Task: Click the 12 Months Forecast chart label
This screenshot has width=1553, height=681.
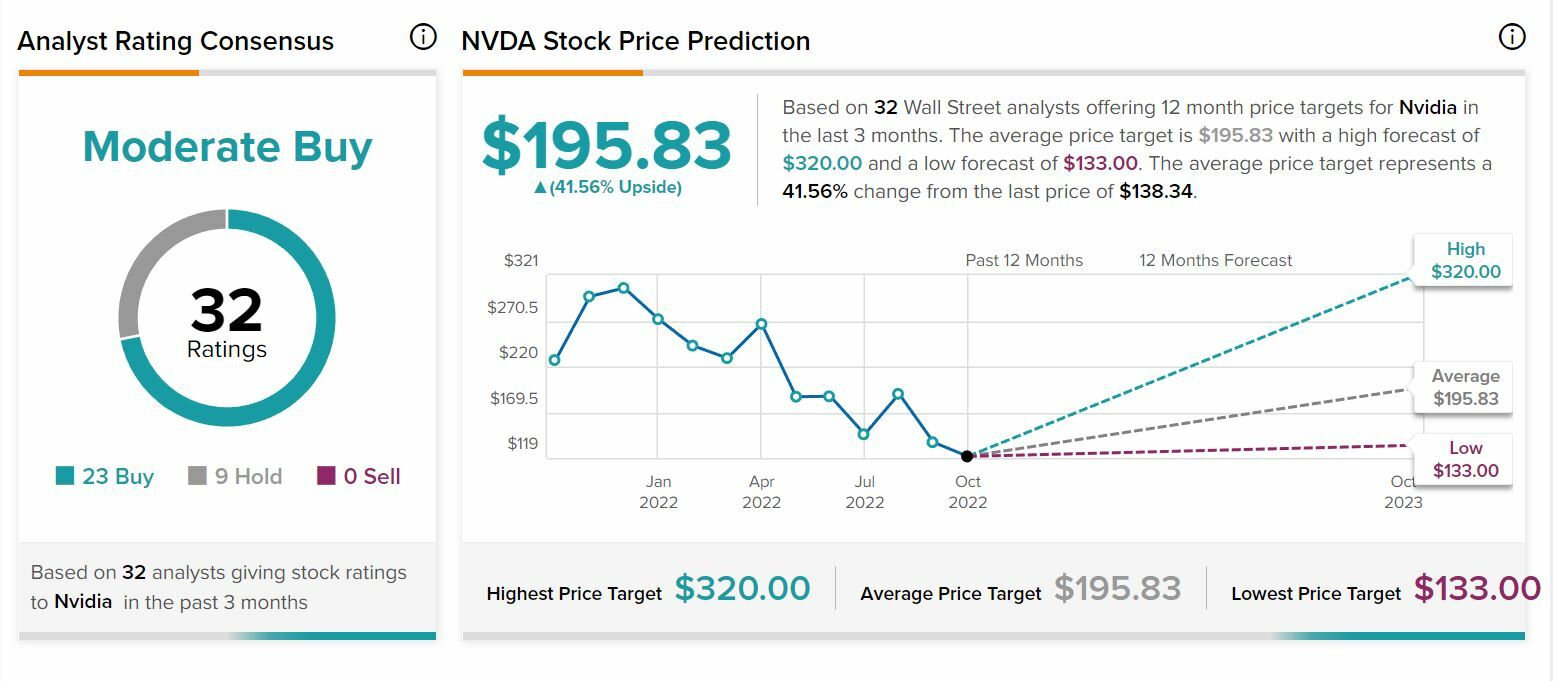Action: tap(1215, 260)
